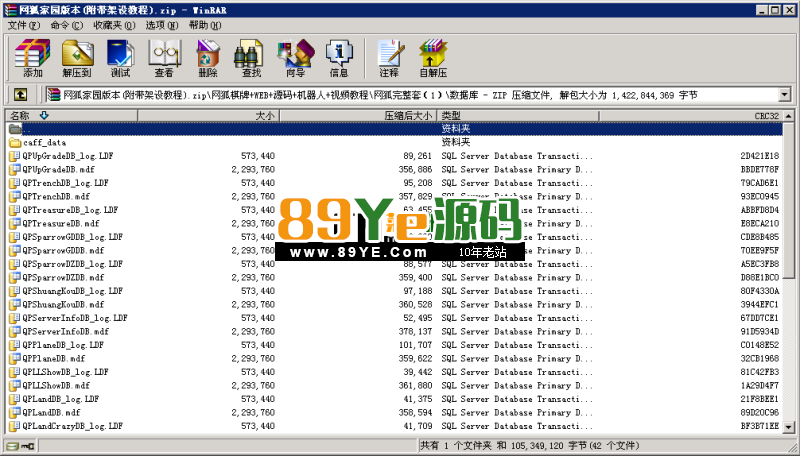
Task: Click the QPServerInfoDB.mdf file icon
Action: click(15, 332)
